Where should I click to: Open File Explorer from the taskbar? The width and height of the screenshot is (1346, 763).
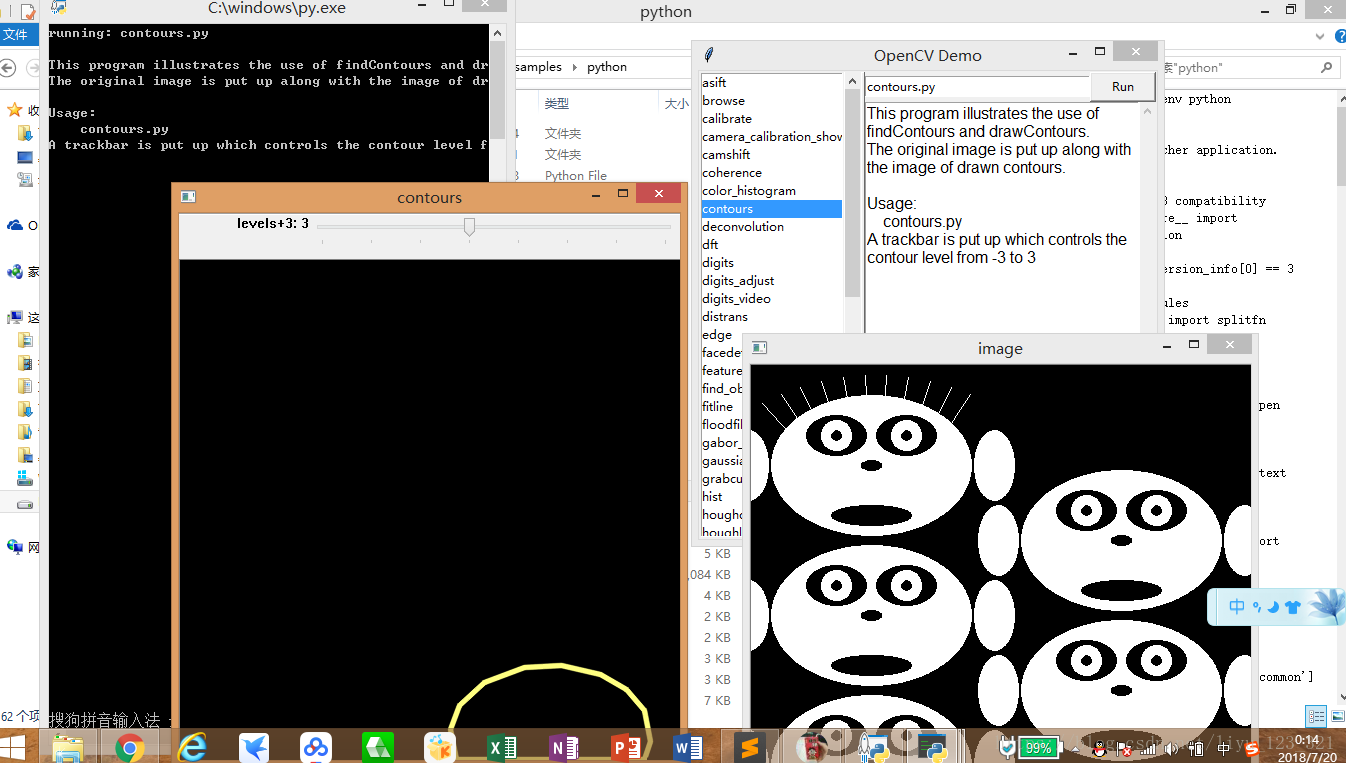(x=68, y=747)
